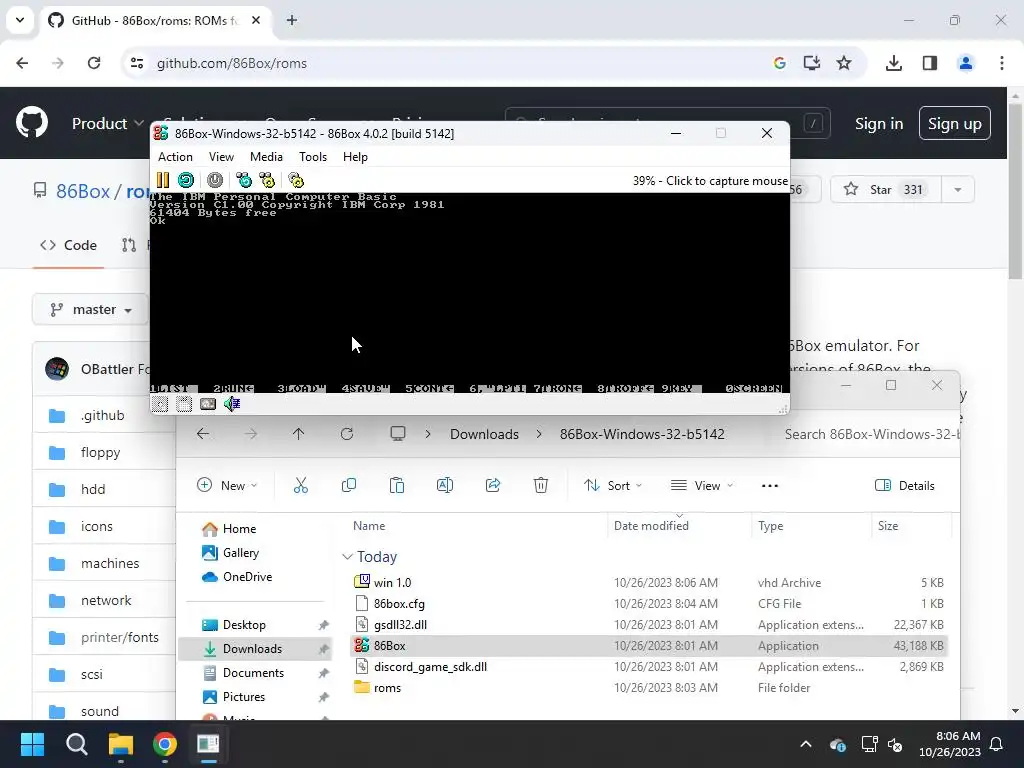1024x768 pixels.
Task: Open the master branch dropdown
Action: pyautogui.click(x=91, y=310)
